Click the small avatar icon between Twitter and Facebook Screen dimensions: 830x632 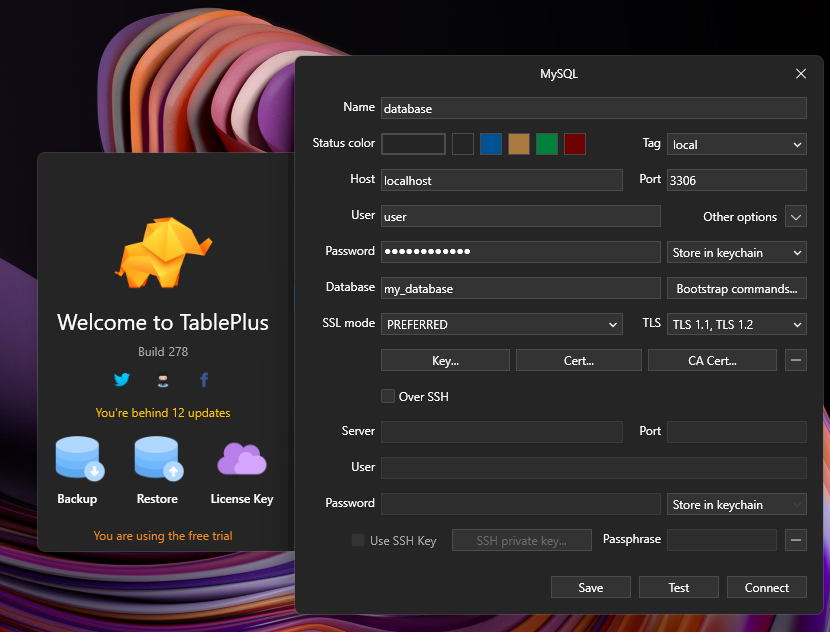163,381
